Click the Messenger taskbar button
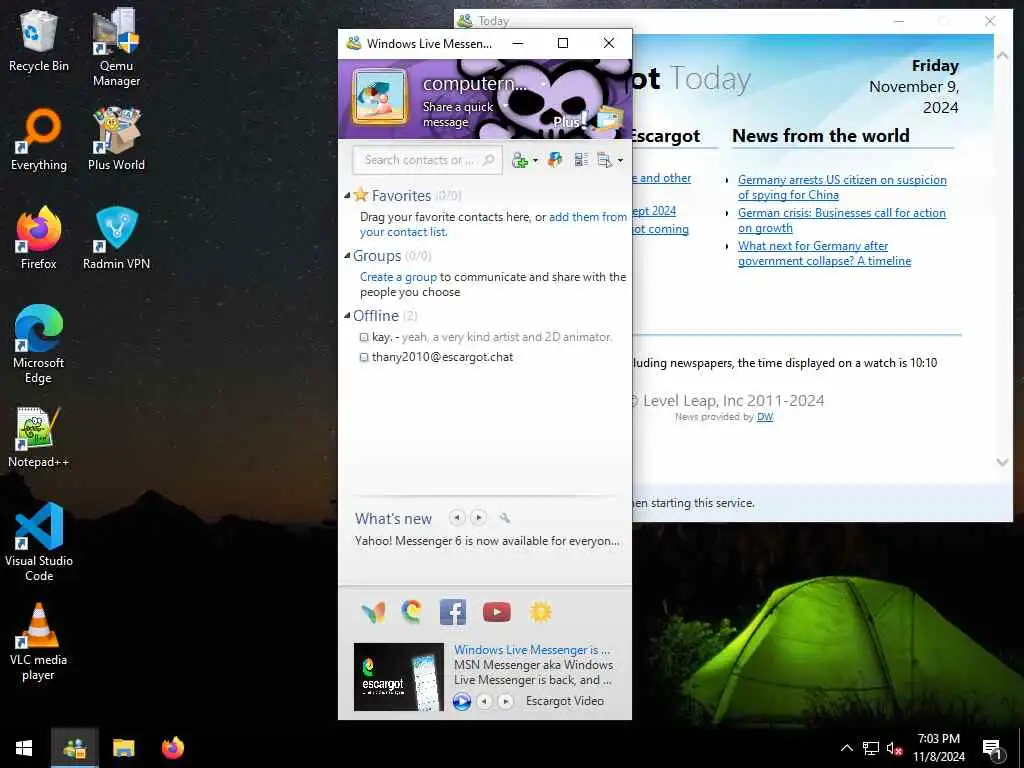 pos(74,748)
